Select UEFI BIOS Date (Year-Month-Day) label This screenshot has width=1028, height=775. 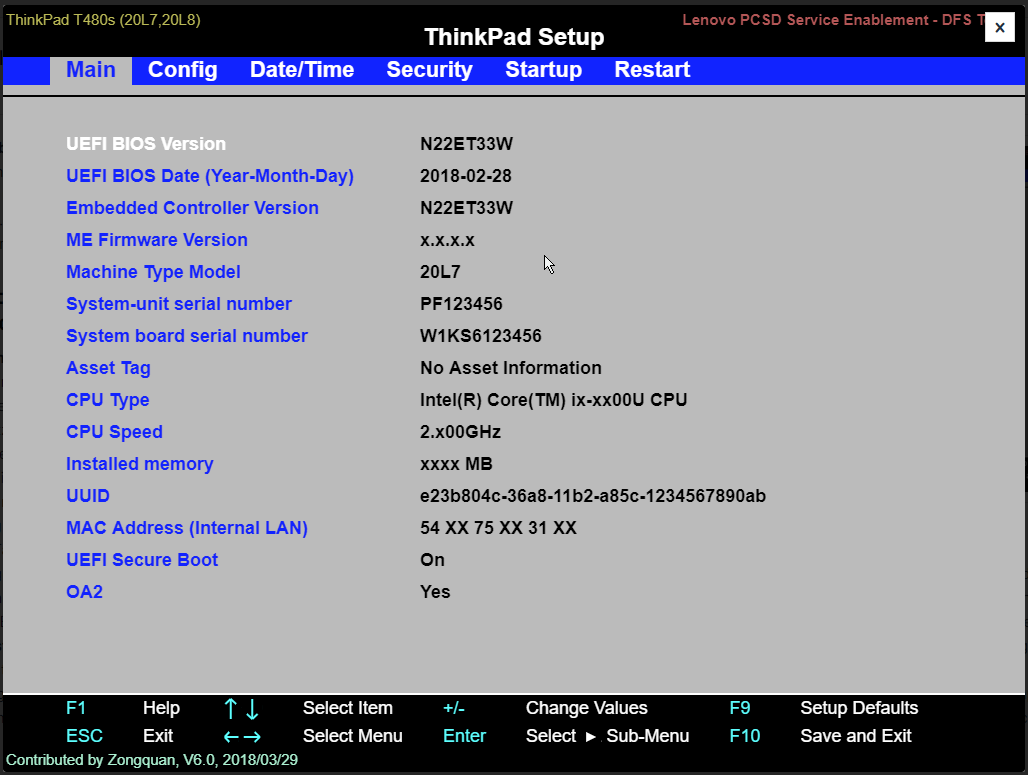[210, 176]
